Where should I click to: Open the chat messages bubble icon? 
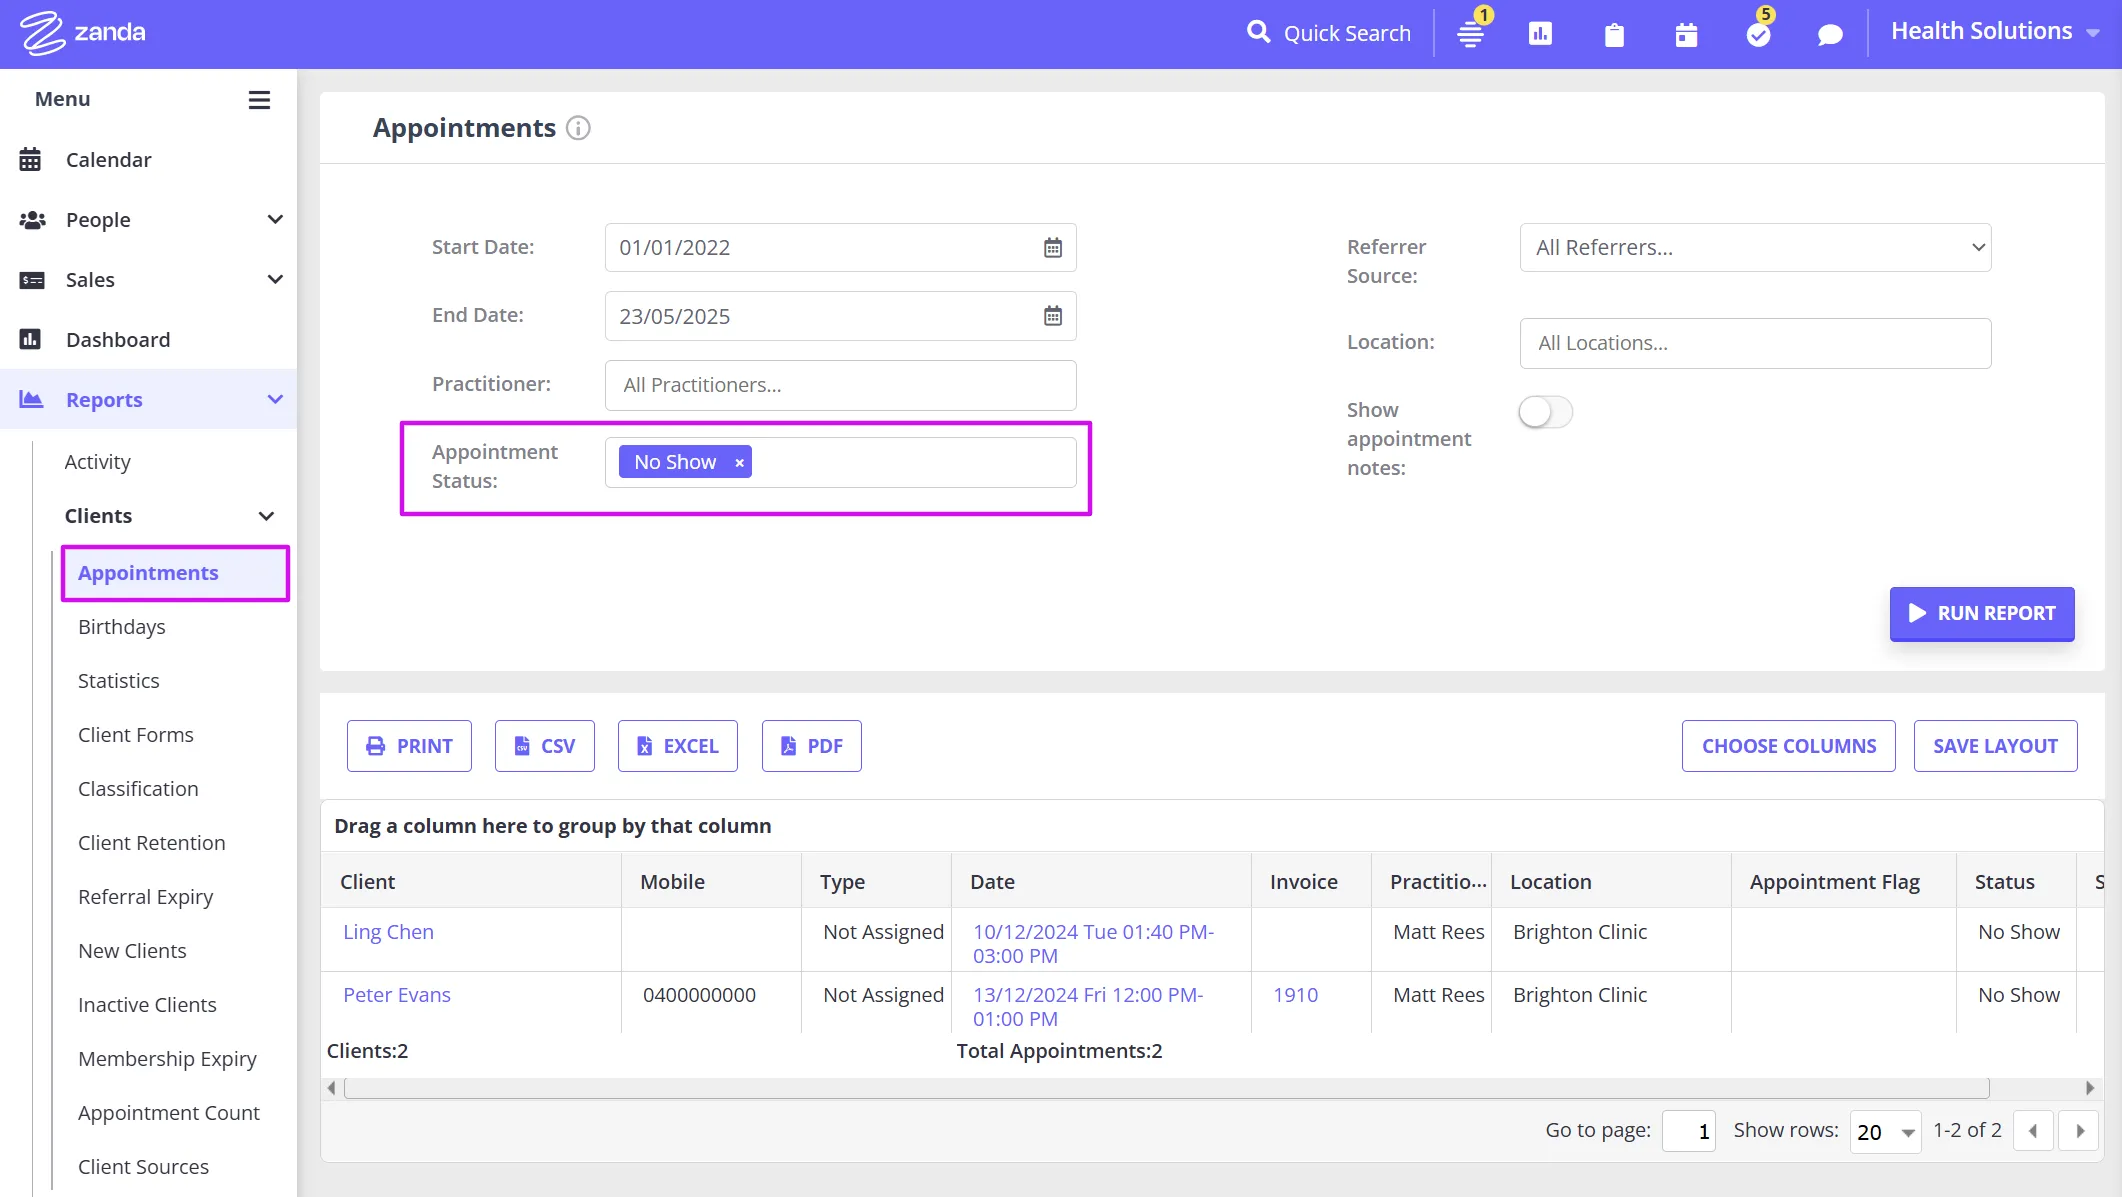1829,35
